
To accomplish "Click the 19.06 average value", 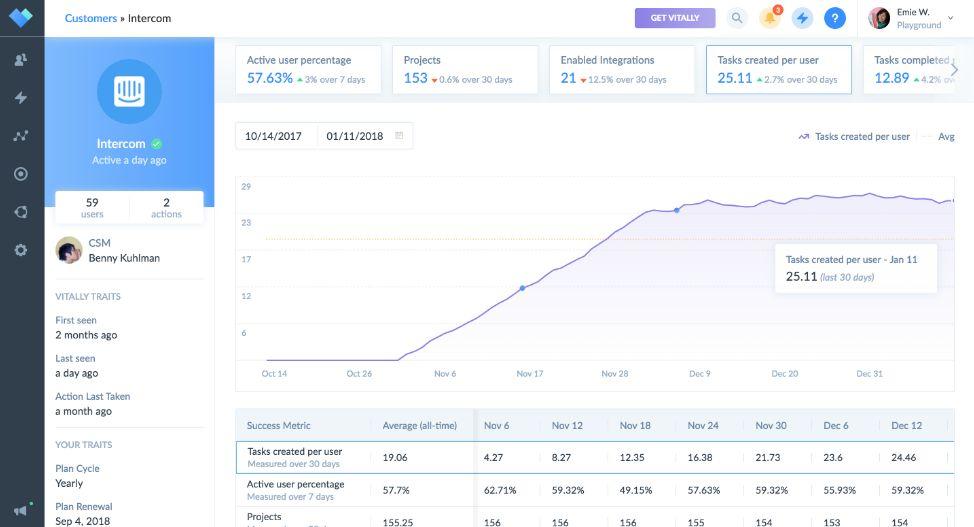I will click(x=395, y=457).
